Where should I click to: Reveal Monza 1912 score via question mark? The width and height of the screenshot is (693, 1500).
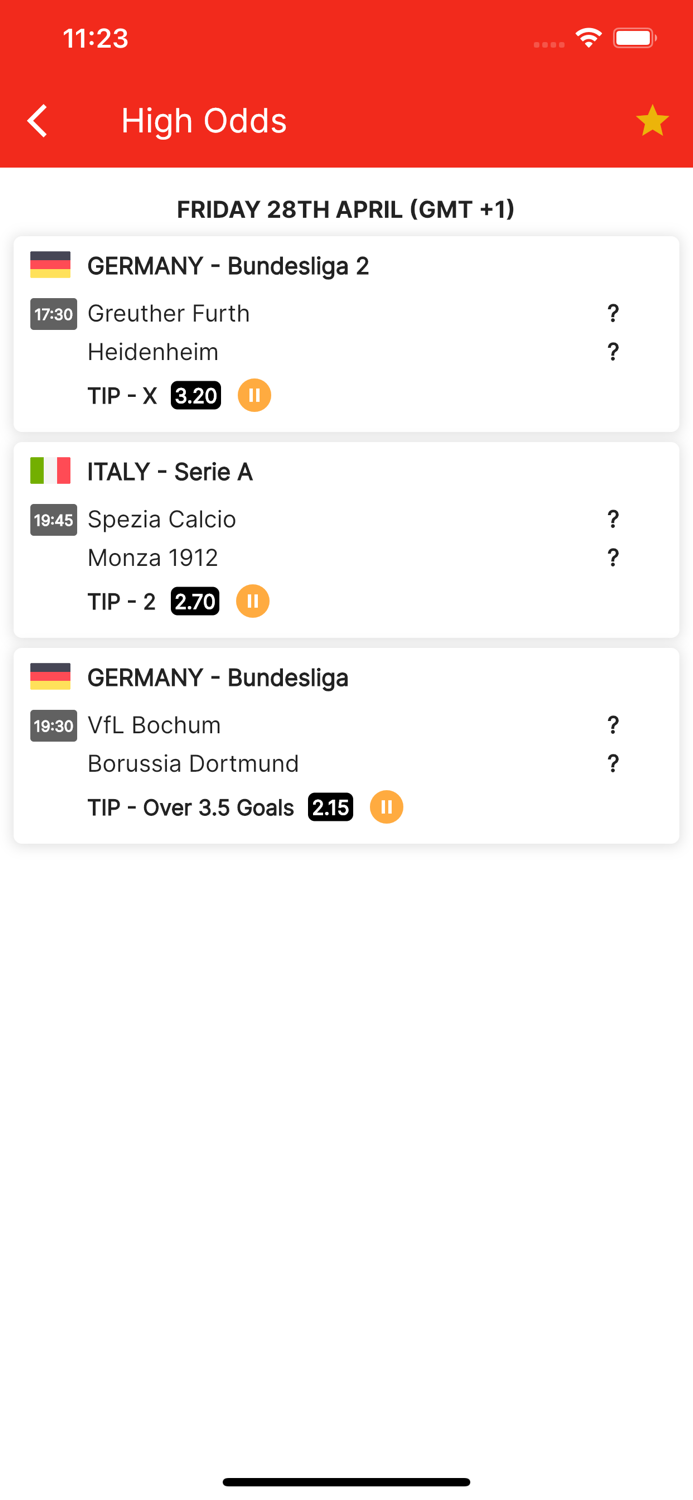pyautogui.click(x=613, y=557)
